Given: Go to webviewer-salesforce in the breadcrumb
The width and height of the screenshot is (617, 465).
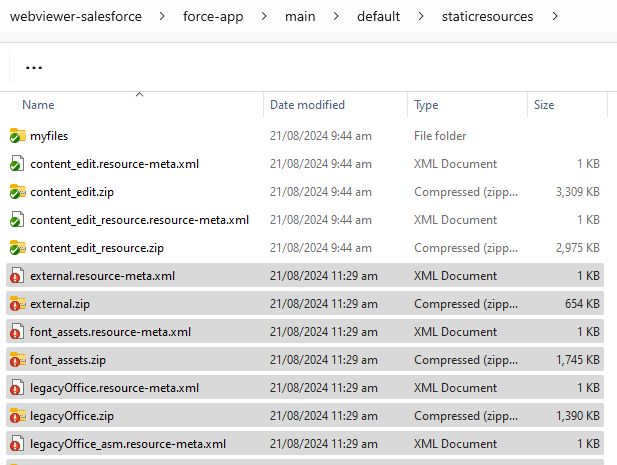Looking at the screenshot, I should [x=76, y=17].
